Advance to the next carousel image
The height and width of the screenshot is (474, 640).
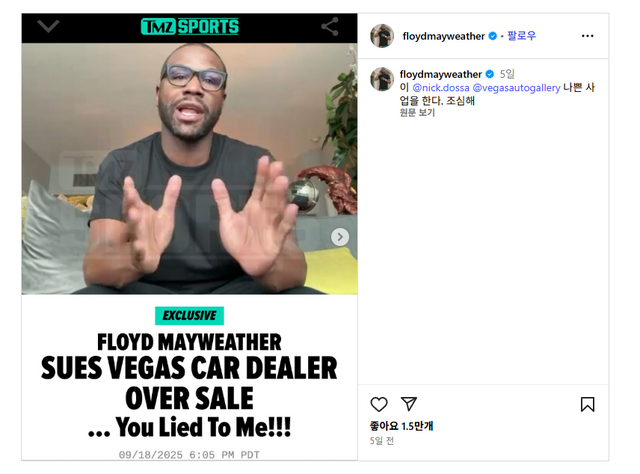click(340, 237)
